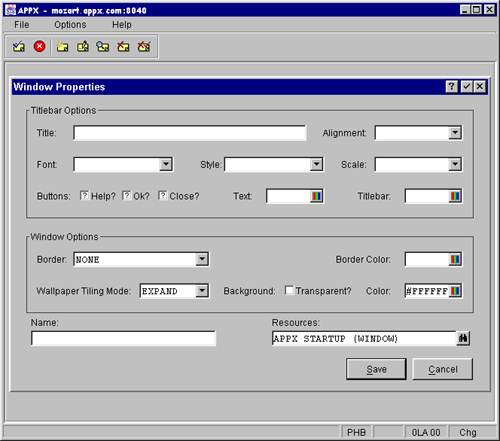Viewport: 500px width, 441px height.
Task: Click the single red X Delete folder icon
Action: point(123,46)
